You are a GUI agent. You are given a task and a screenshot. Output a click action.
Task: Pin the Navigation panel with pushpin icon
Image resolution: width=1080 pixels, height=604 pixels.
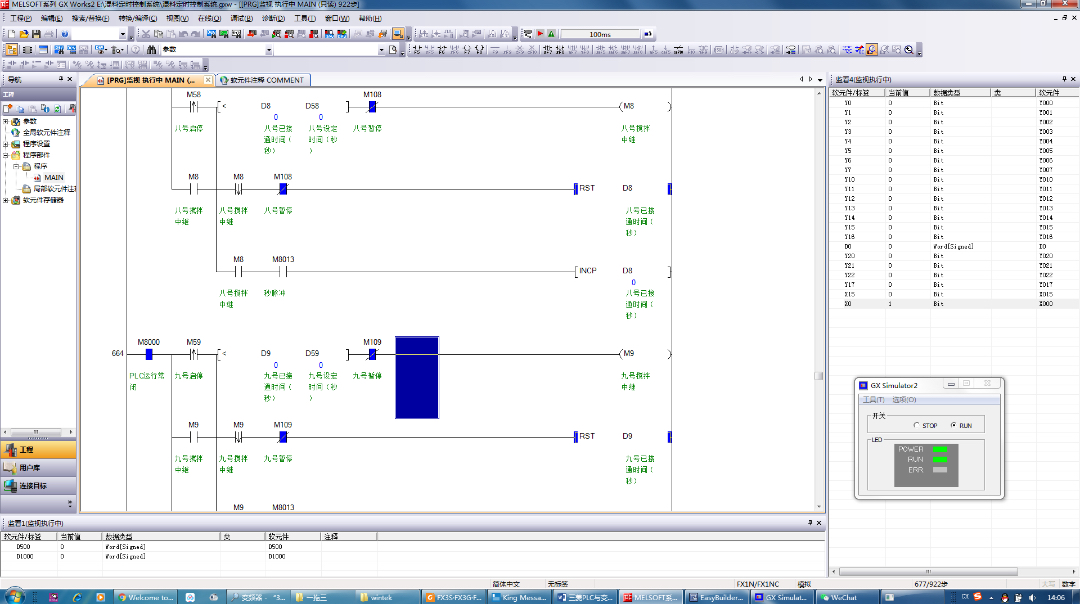point(61,79)
